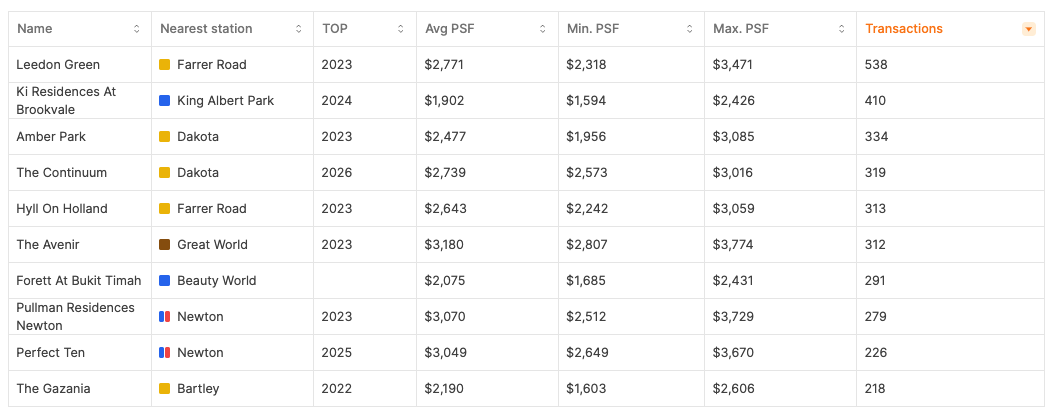
Task: Click the Nearest station sort arrows
Action: (x=299, y=29)
